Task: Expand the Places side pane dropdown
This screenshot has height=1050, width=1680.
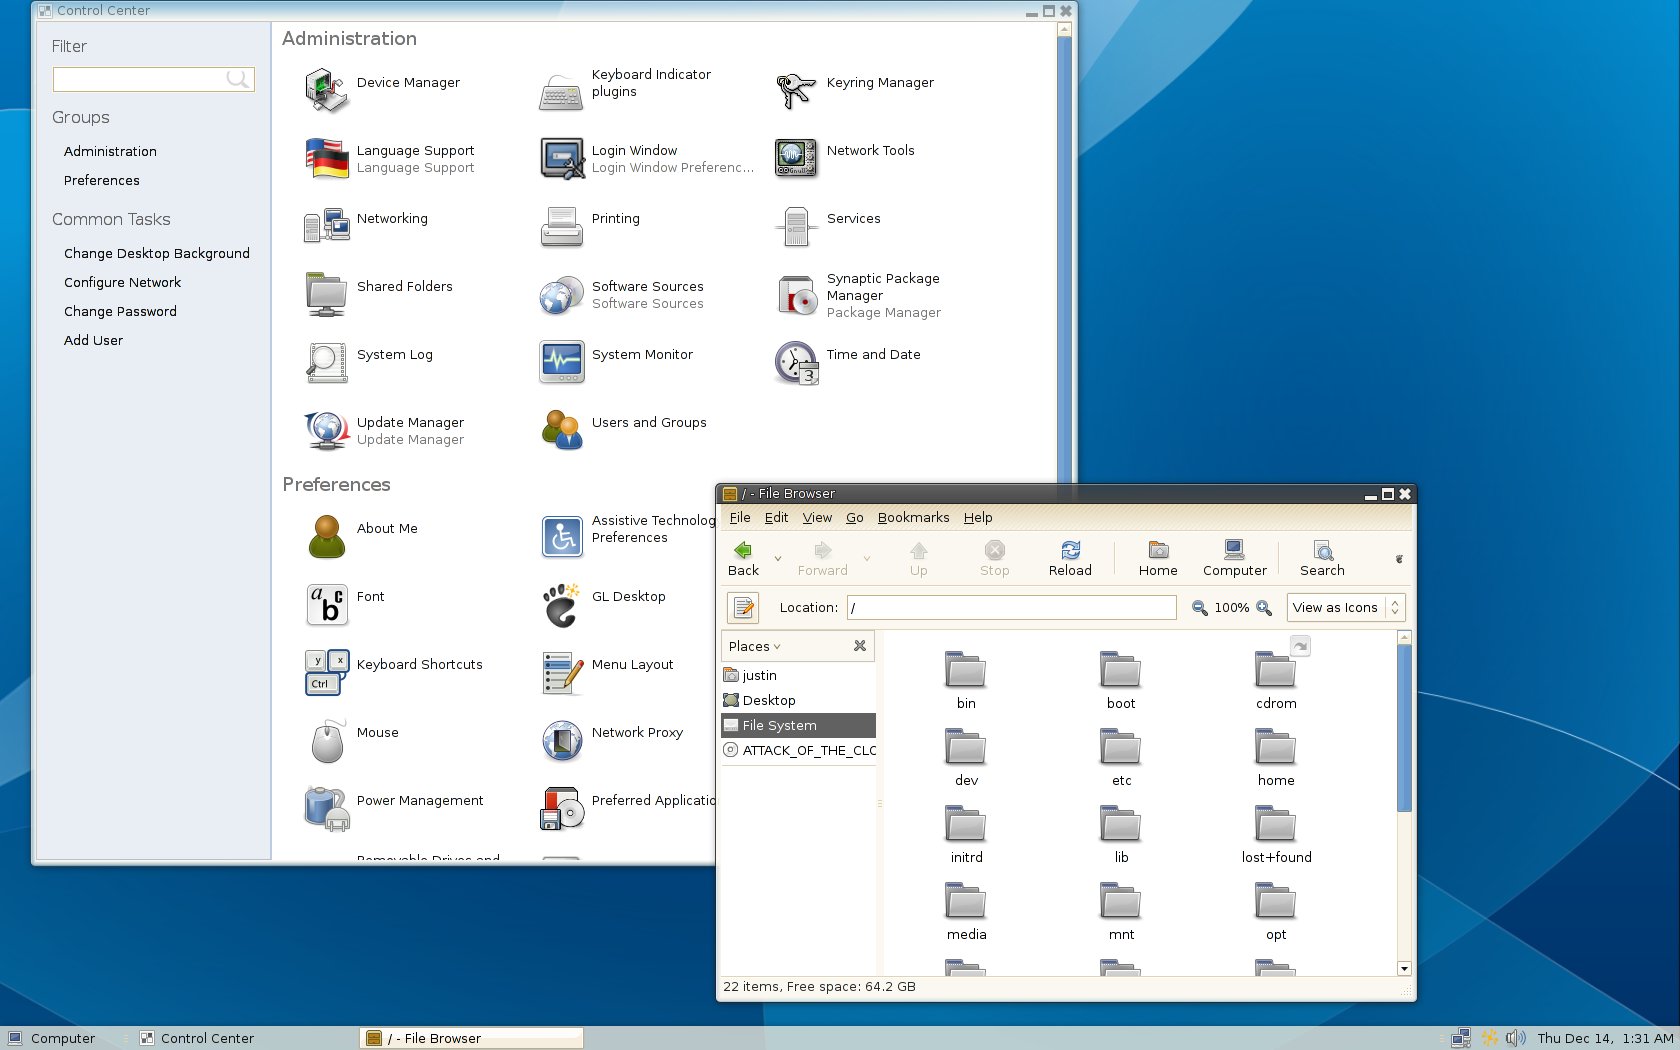Action: click(755, 646)
